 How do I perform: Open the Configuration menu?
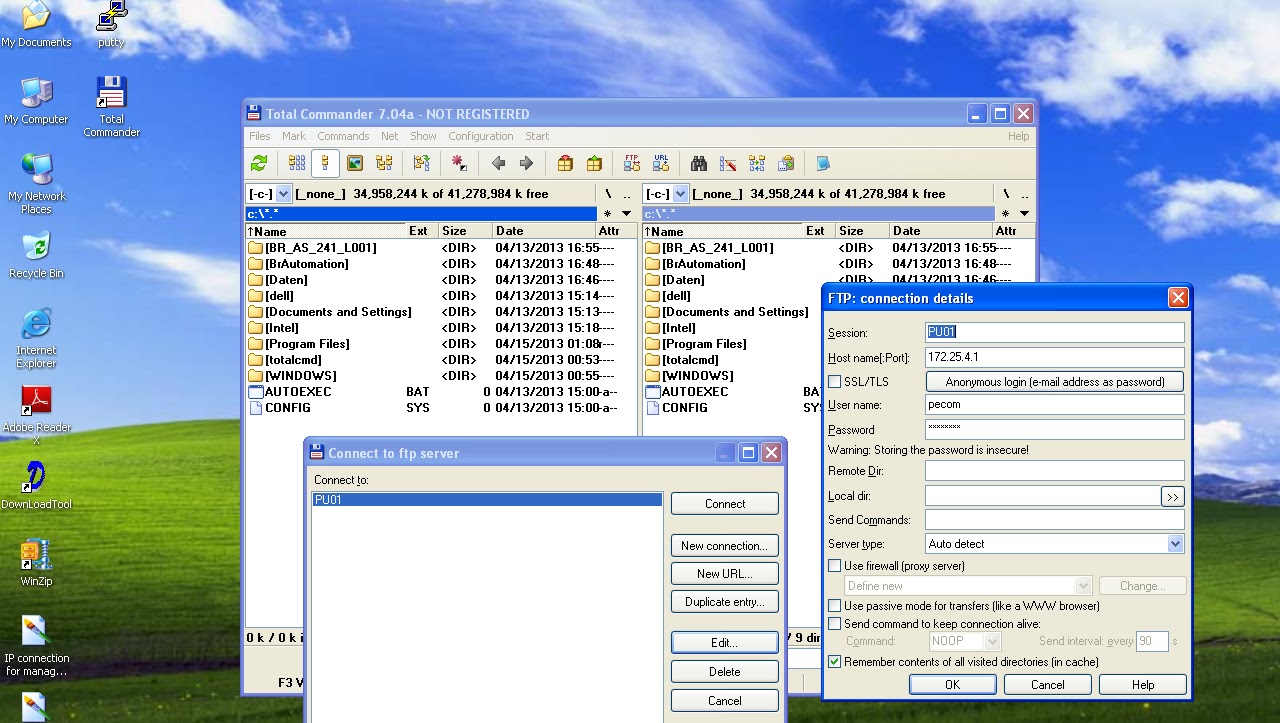click(481, 136)
